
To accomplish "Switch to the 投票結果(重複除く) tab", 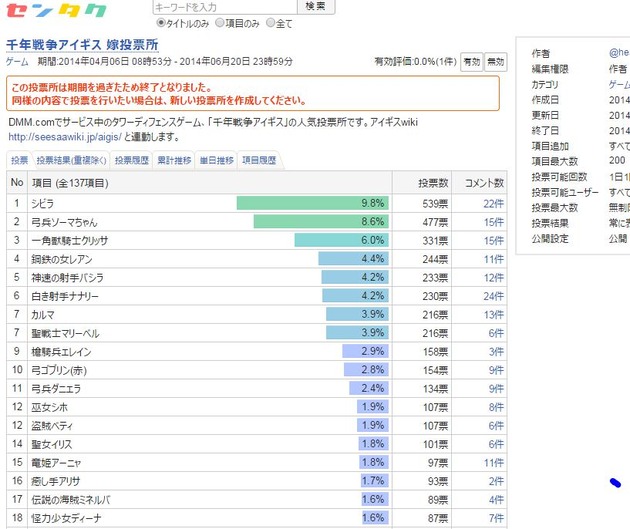I will (71, 160).
